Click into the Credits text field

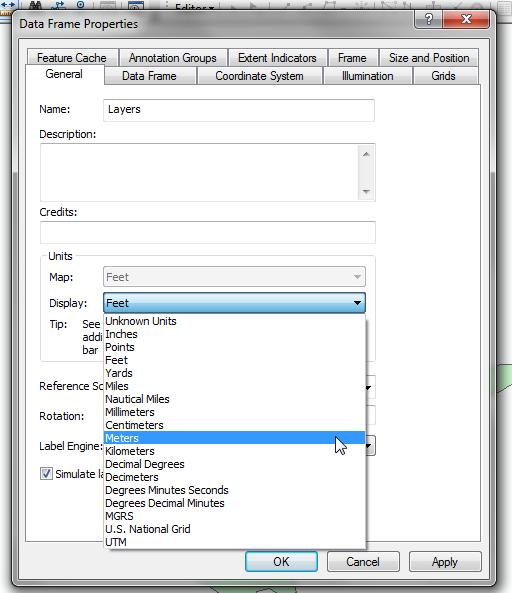click(x=208, y=232)
